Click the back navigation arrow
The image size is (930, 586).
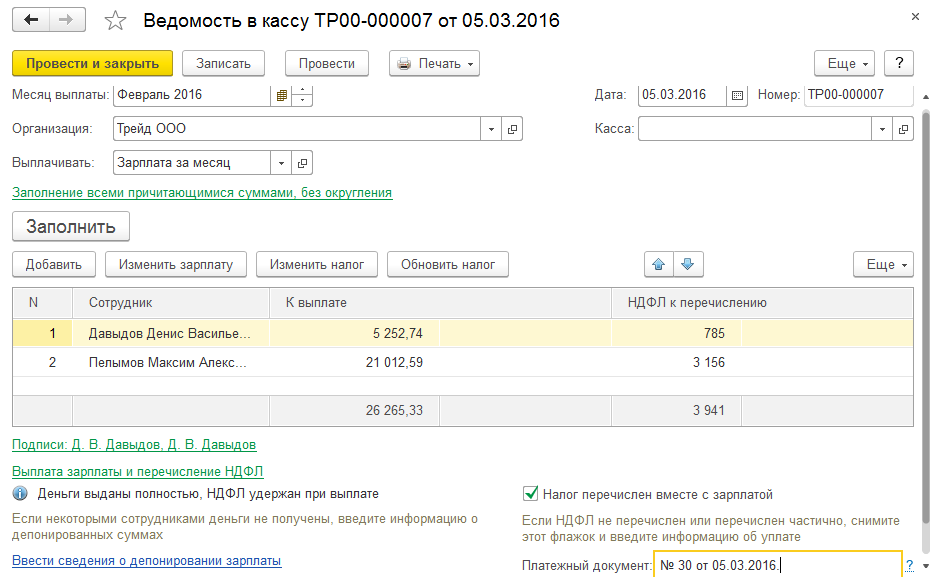(31, 20)
